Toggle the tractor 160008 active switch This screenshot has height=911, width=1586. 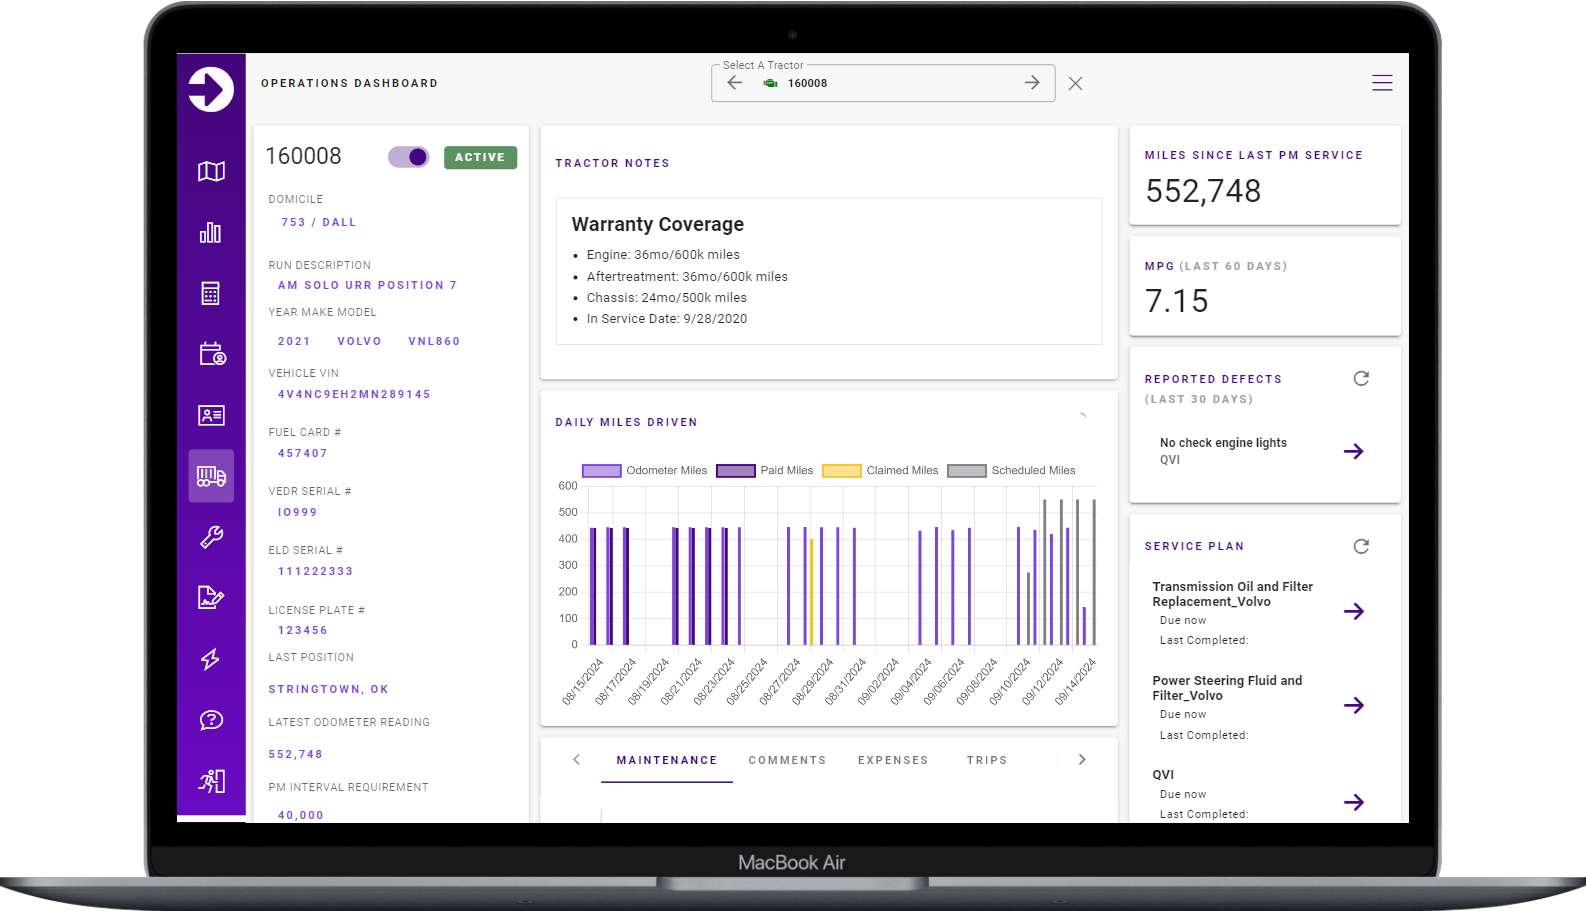[x=409, y=157]
